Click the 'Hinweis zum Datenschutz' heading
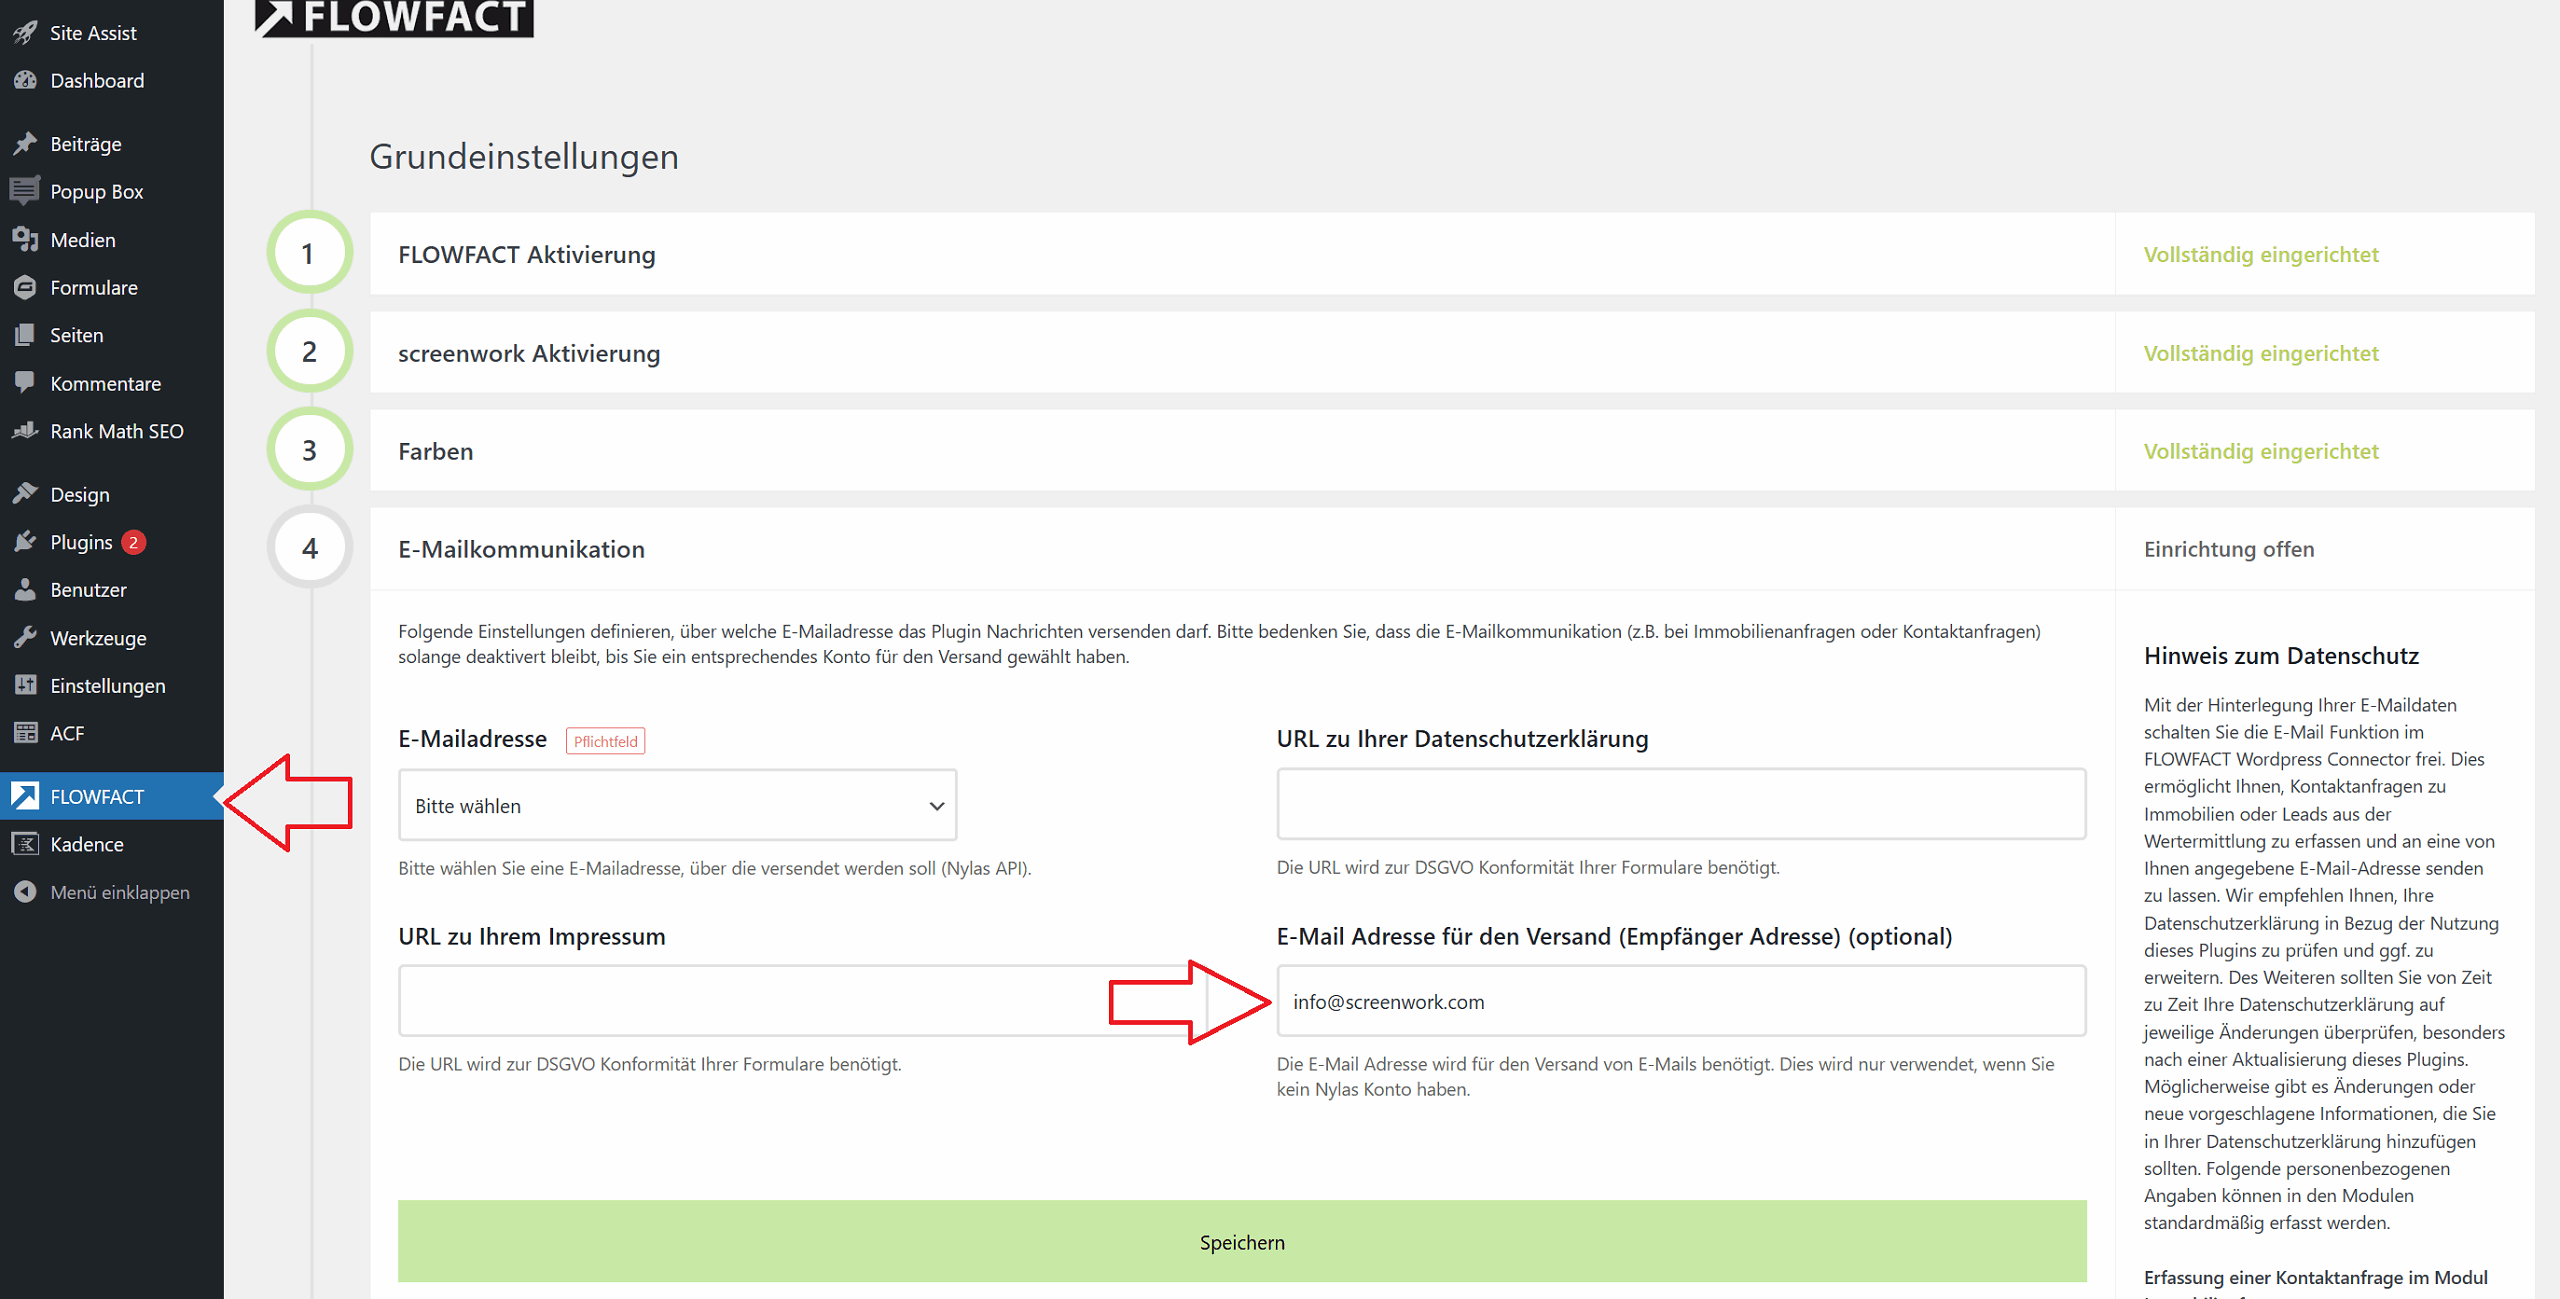2560x1299 pixels. [x=2281, y=655]
